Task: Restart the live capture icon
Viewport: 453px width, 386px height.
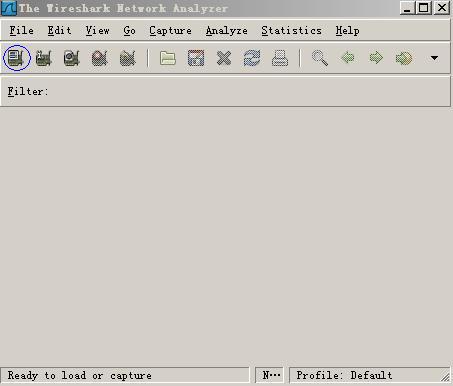Action: (128, 58)
